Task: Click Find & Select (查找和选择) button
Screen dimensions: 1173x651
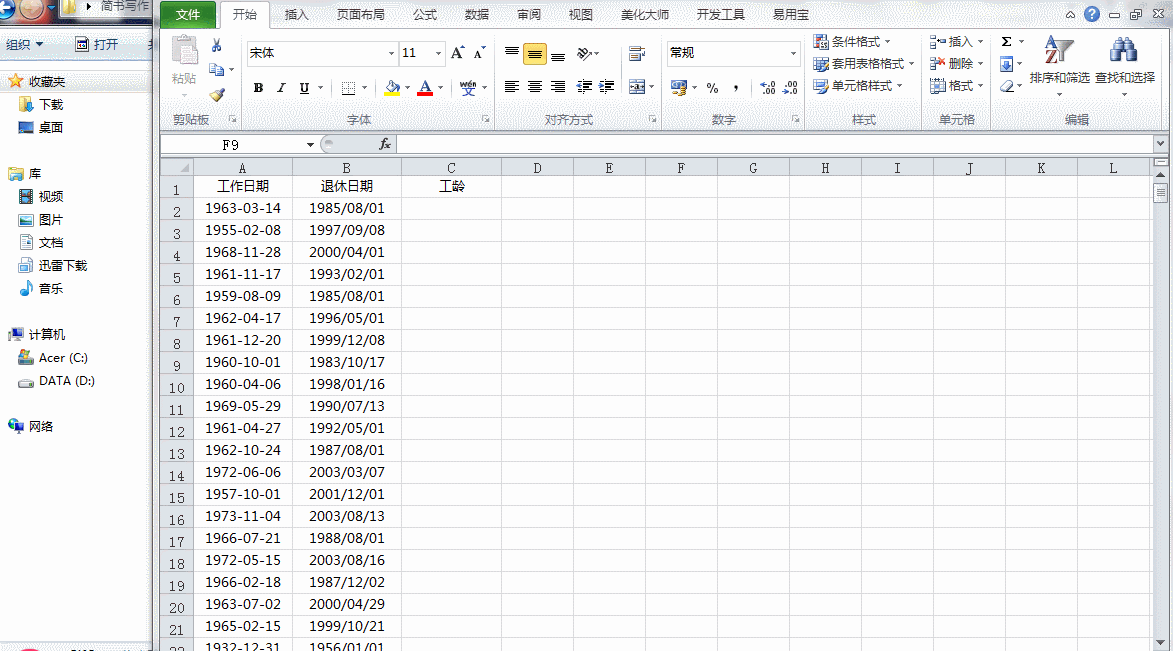Action: (x=1124, y=66)
